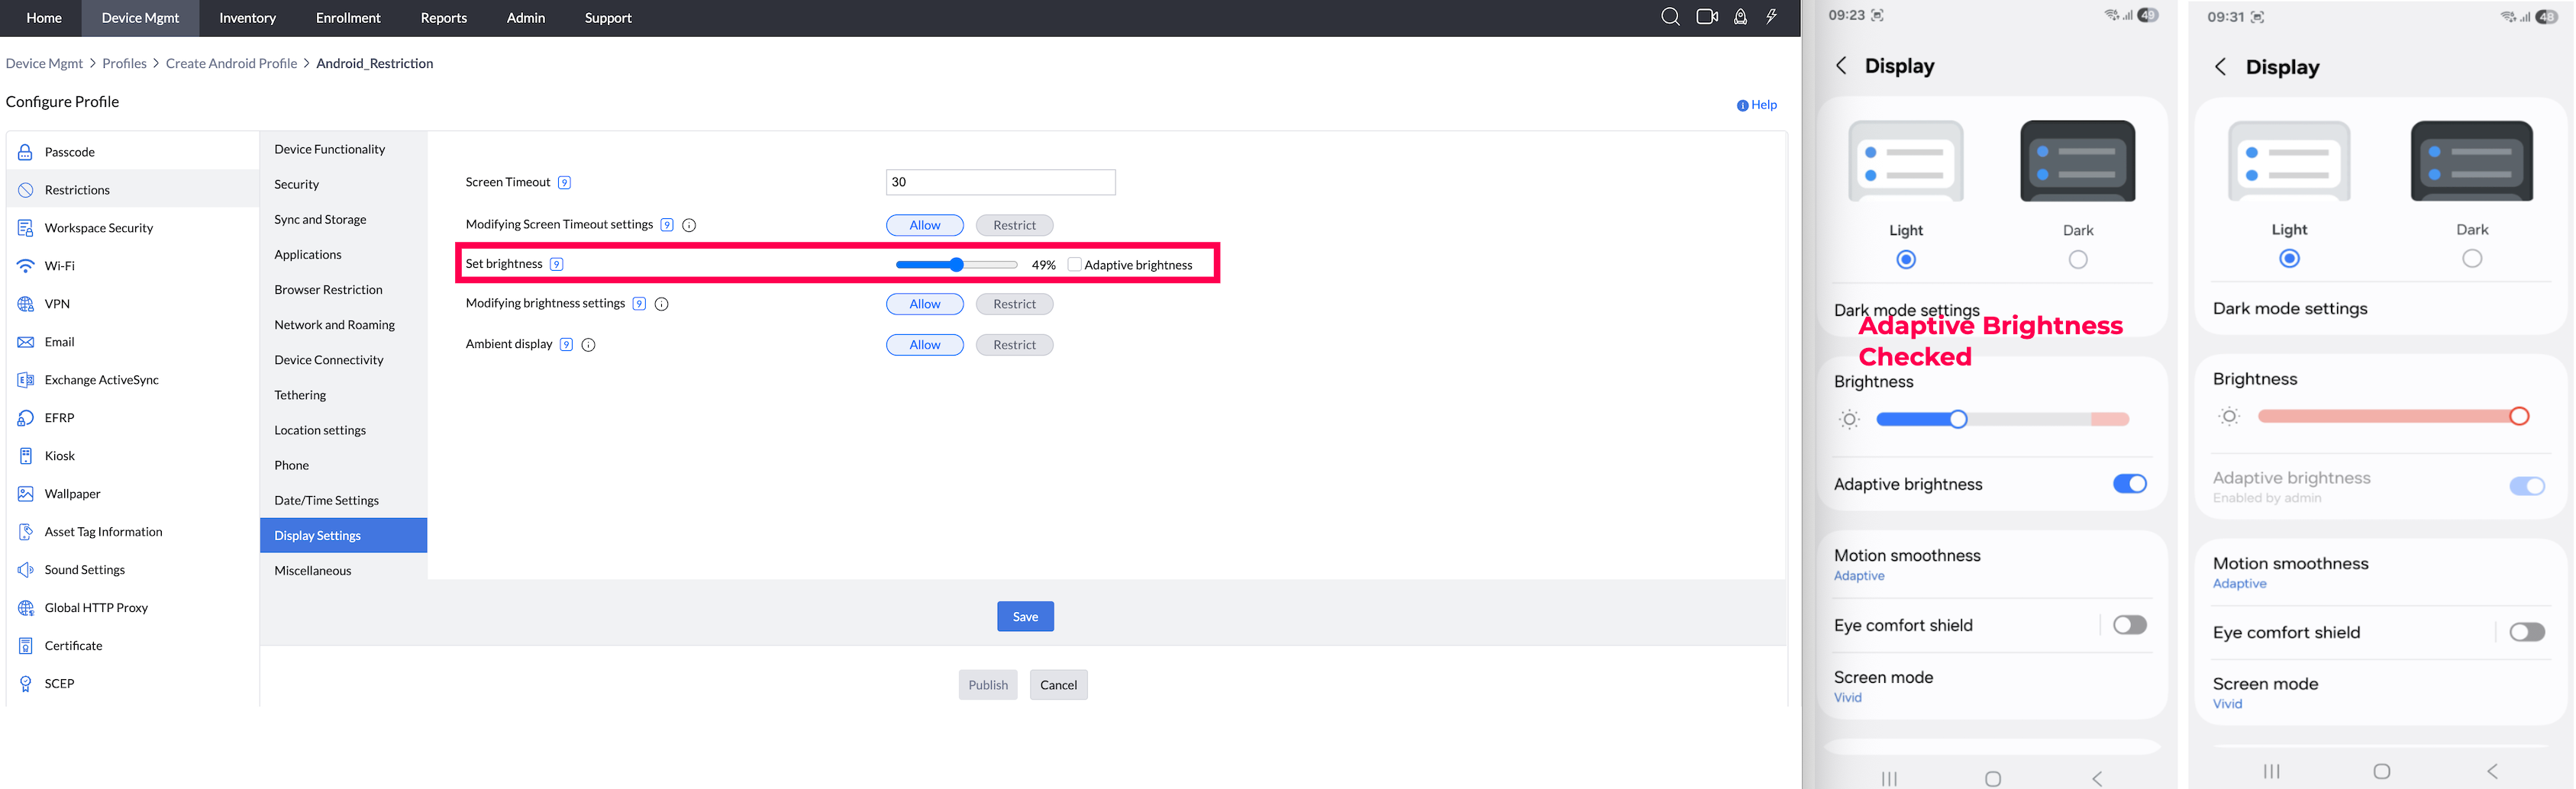Viewport: 2576px width, 789px height.
Task: Click the Publish button
Action: tap(988, 685)
